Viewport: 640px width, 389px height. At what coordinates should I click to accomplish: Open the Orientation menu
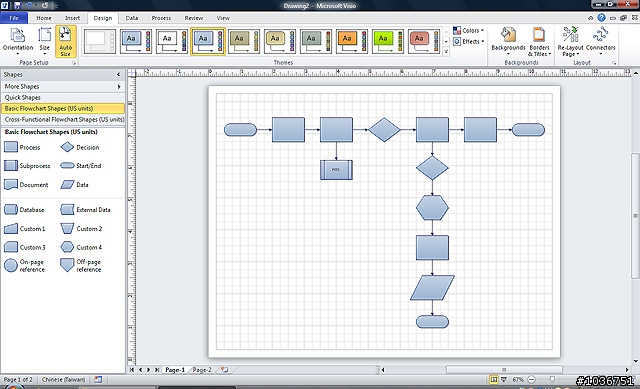pos(18,41)
